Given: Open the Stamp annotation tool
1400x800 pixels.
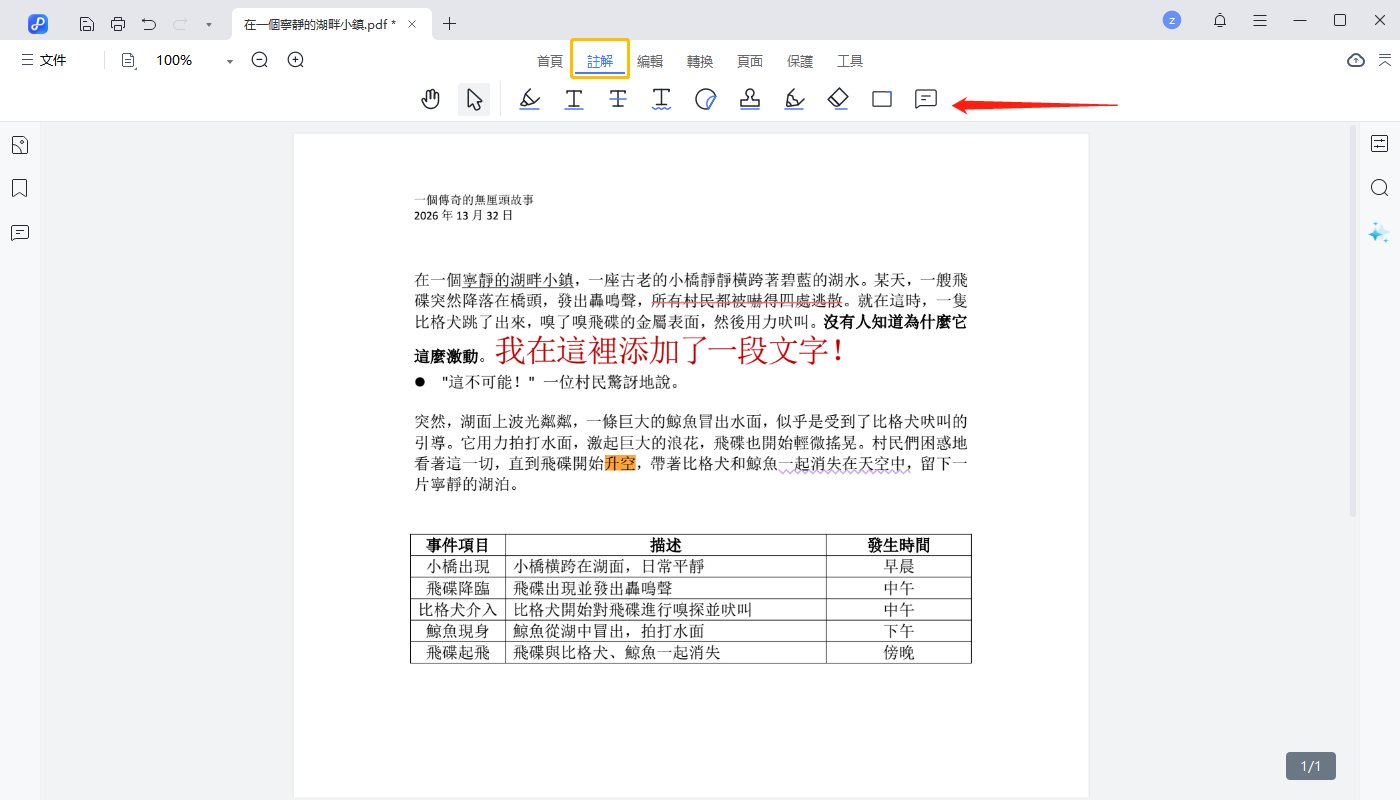Looking at the screenshot, I should [x=749, y=99].
